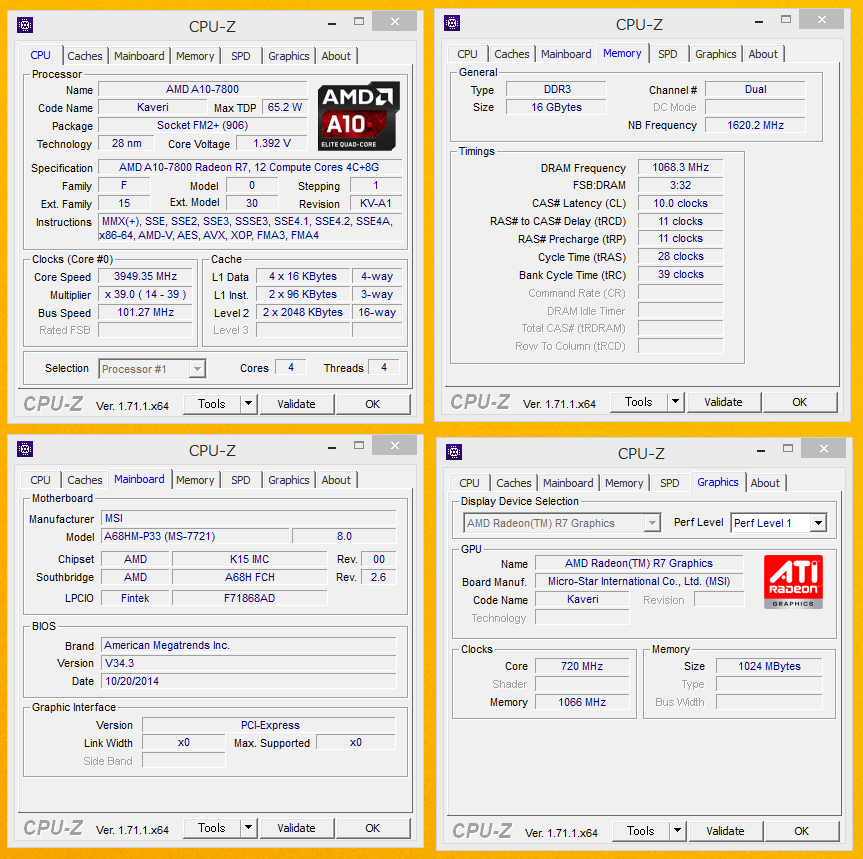Click the Graphic Interface version PCI-Express
This screenshot has height=859, width=863.
point(269,725)
